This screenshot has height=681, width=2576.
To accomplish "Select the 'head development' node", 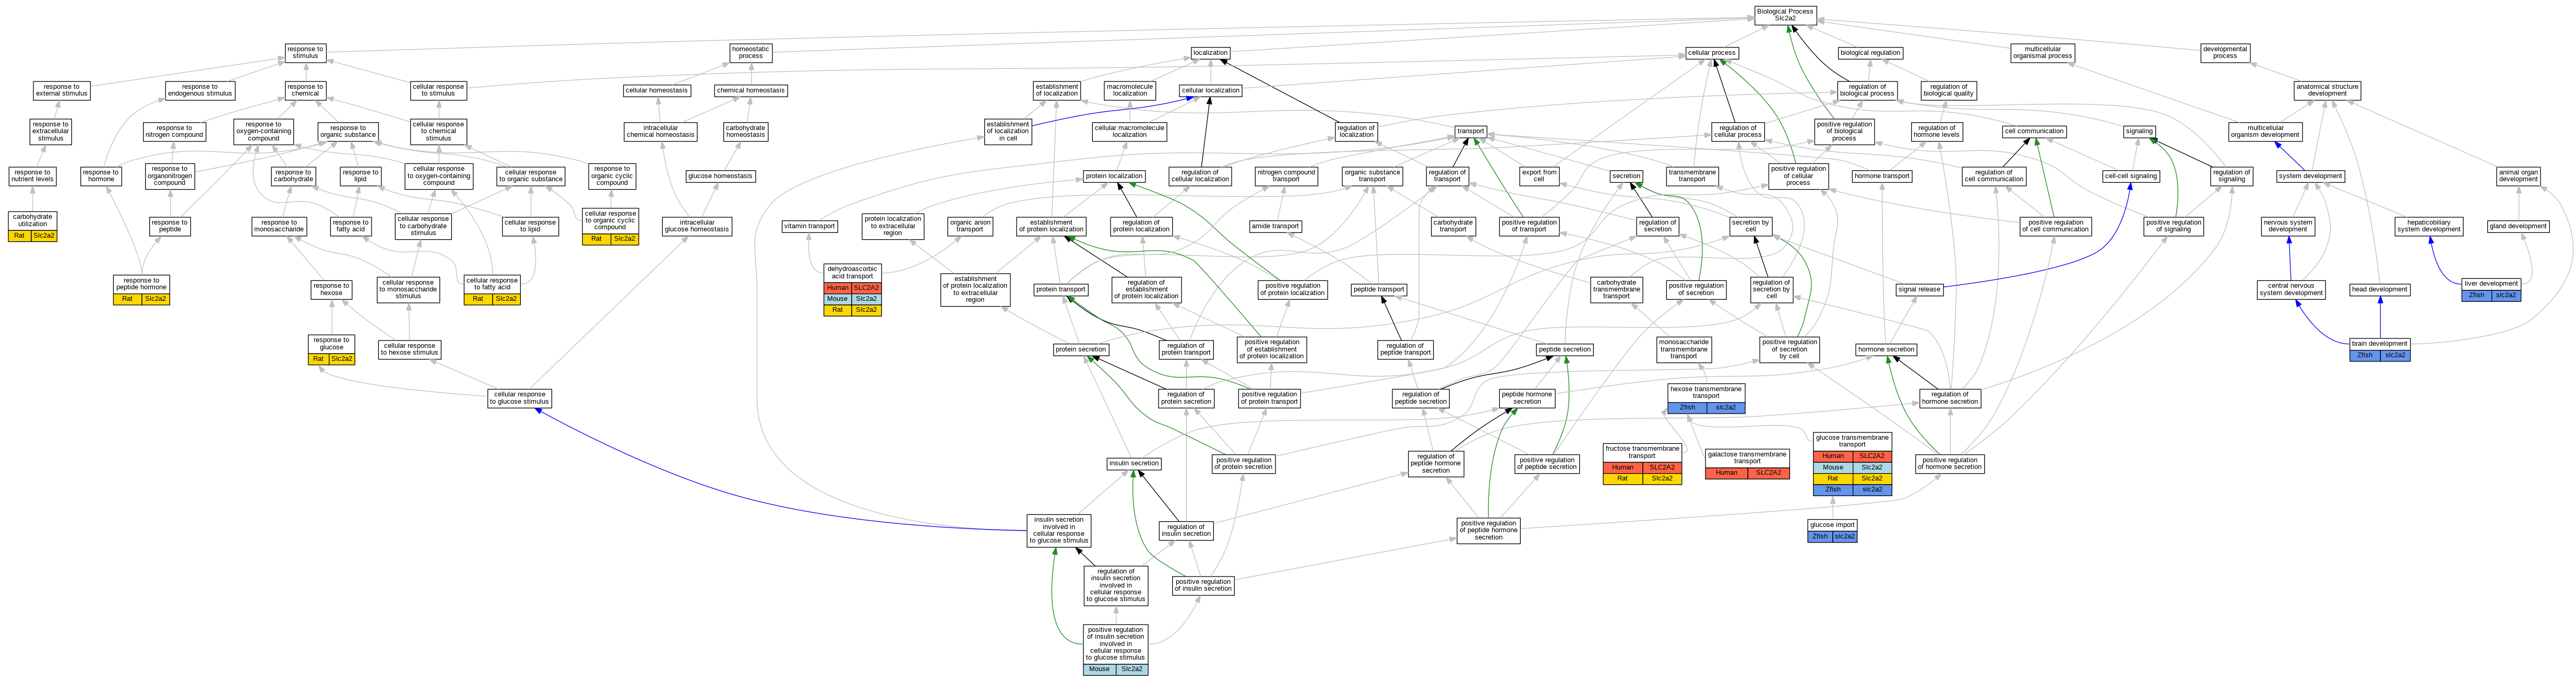I will click(x=2379, y=289).
